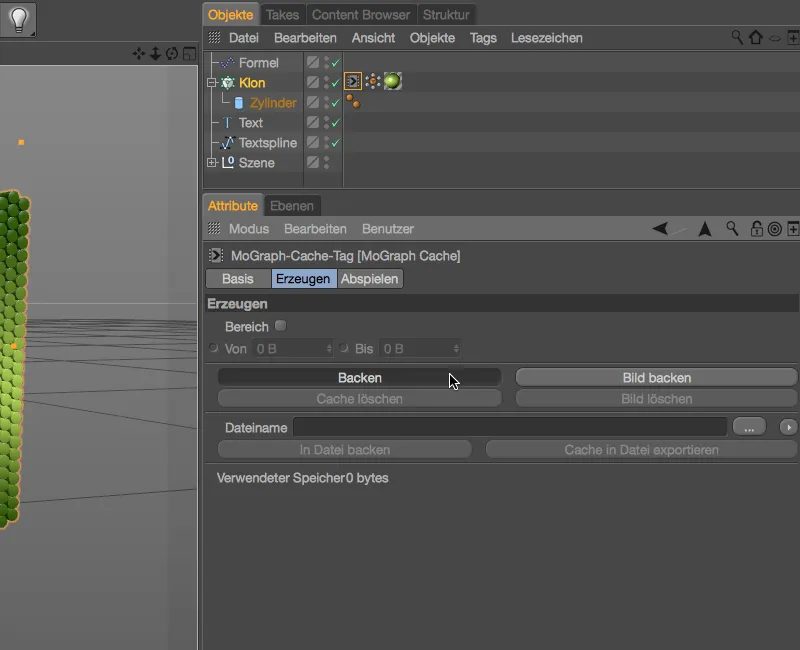
Task: Click the green material tag on Klon
Action: point(392,82)
